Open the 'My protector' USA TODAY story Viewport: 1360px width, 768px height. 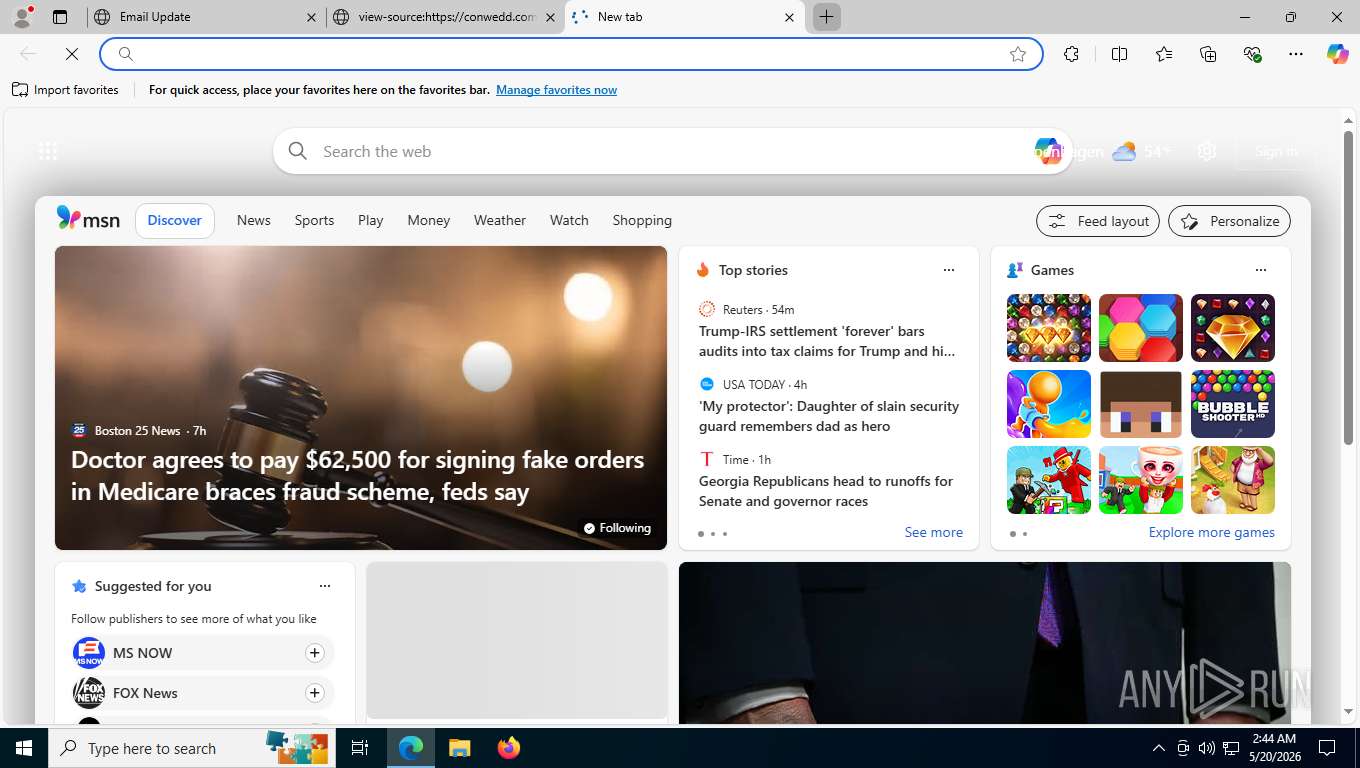pos(829,416)
